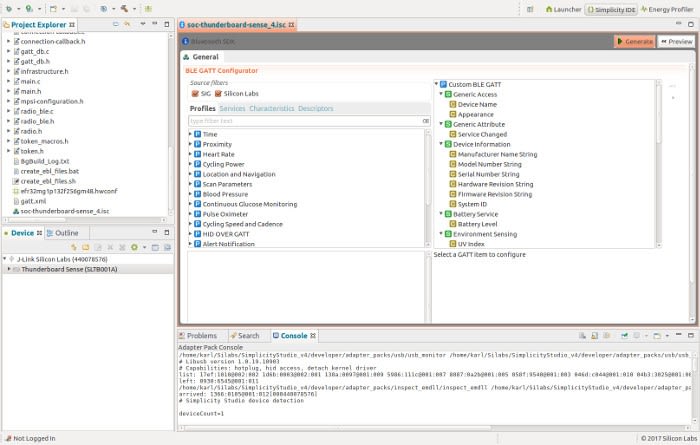The height and width of the screenshot is (445, 700).
Task: Open the Debug icon dropdown arrow
Action: [x=18, y=9]
